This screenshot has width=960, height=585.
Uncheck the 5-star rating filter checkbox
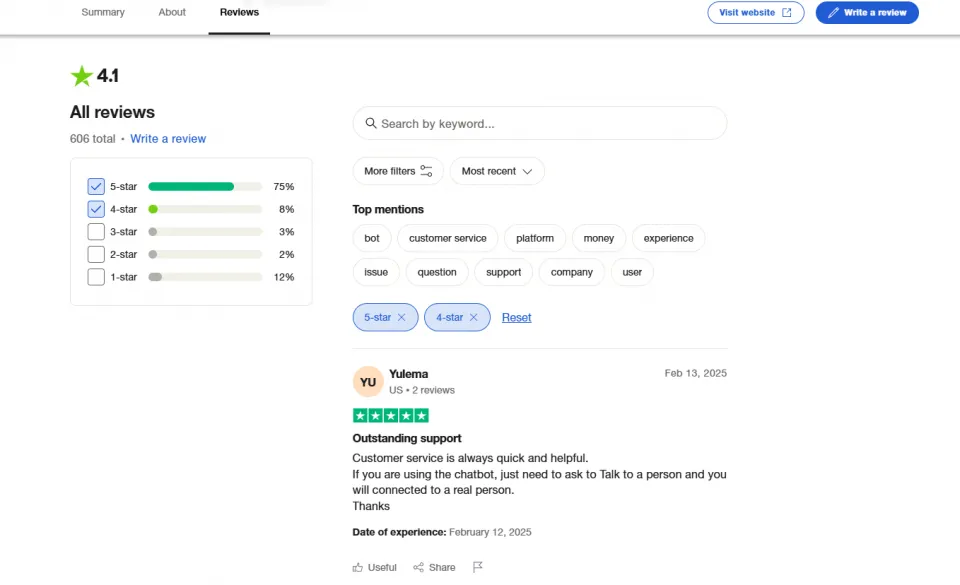click(95, 186)
